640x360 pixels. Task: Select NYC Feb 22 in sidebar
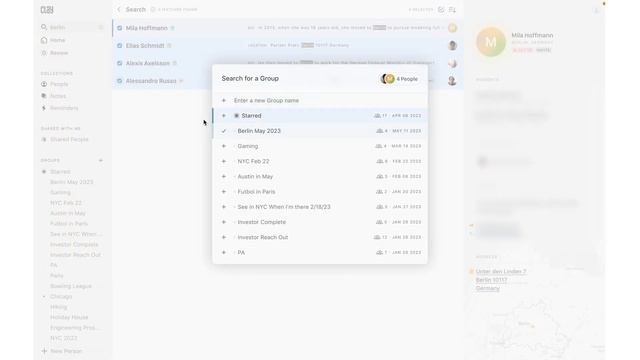point(66,203)
